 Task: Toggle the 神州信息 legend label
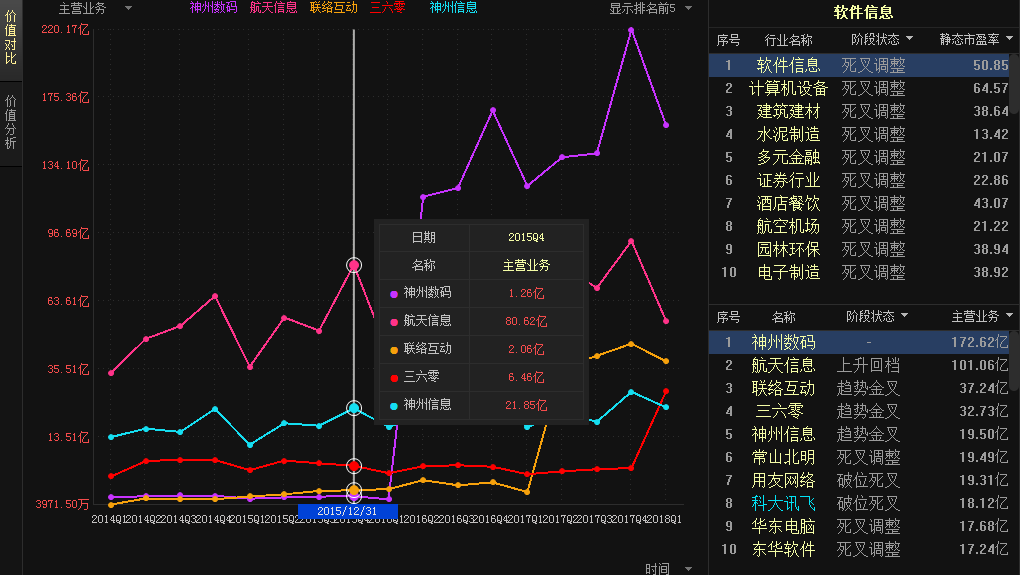(453, 8)
